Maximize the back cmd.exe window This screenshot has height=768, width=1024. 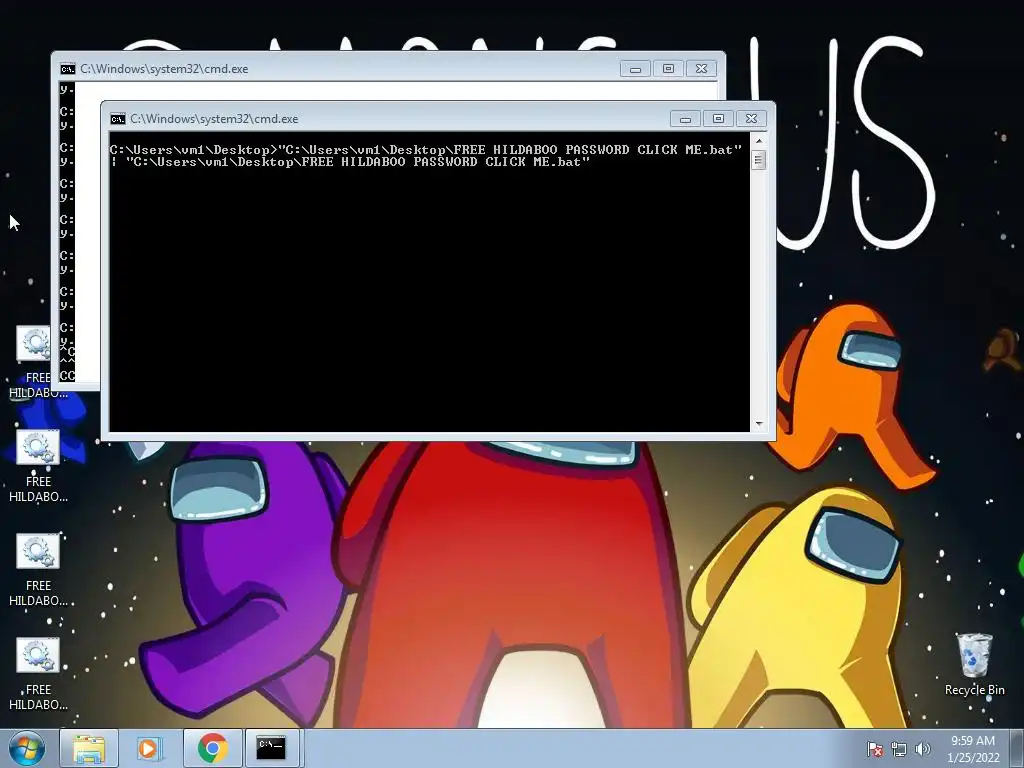(668, 69)
